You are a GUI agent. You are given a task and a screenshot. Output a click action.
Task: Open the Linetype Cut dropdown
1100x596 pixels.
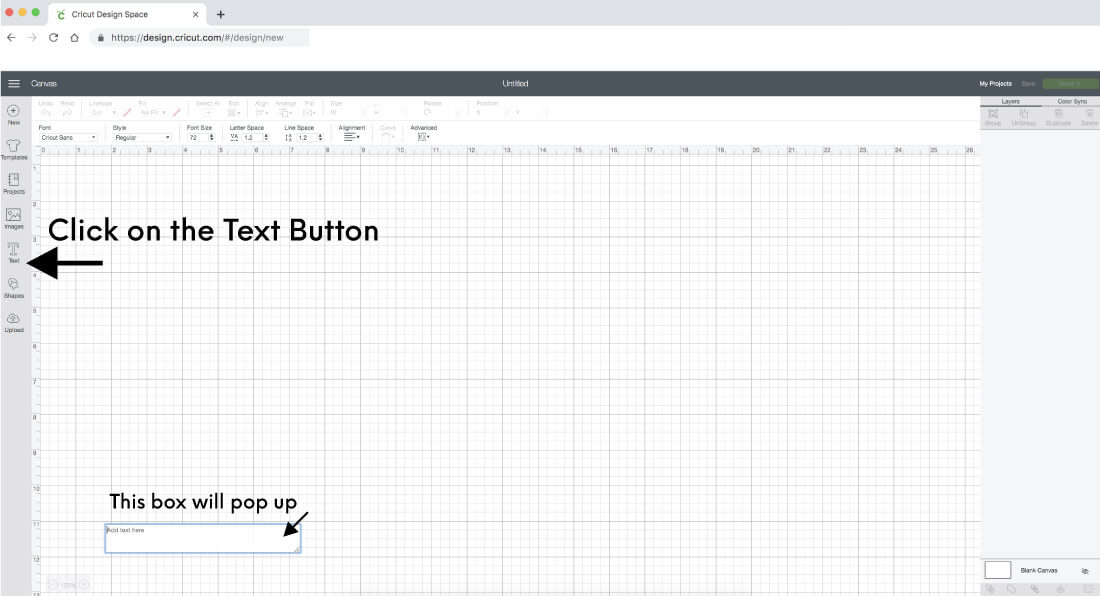pyautogui.click(x=103, y=112)
